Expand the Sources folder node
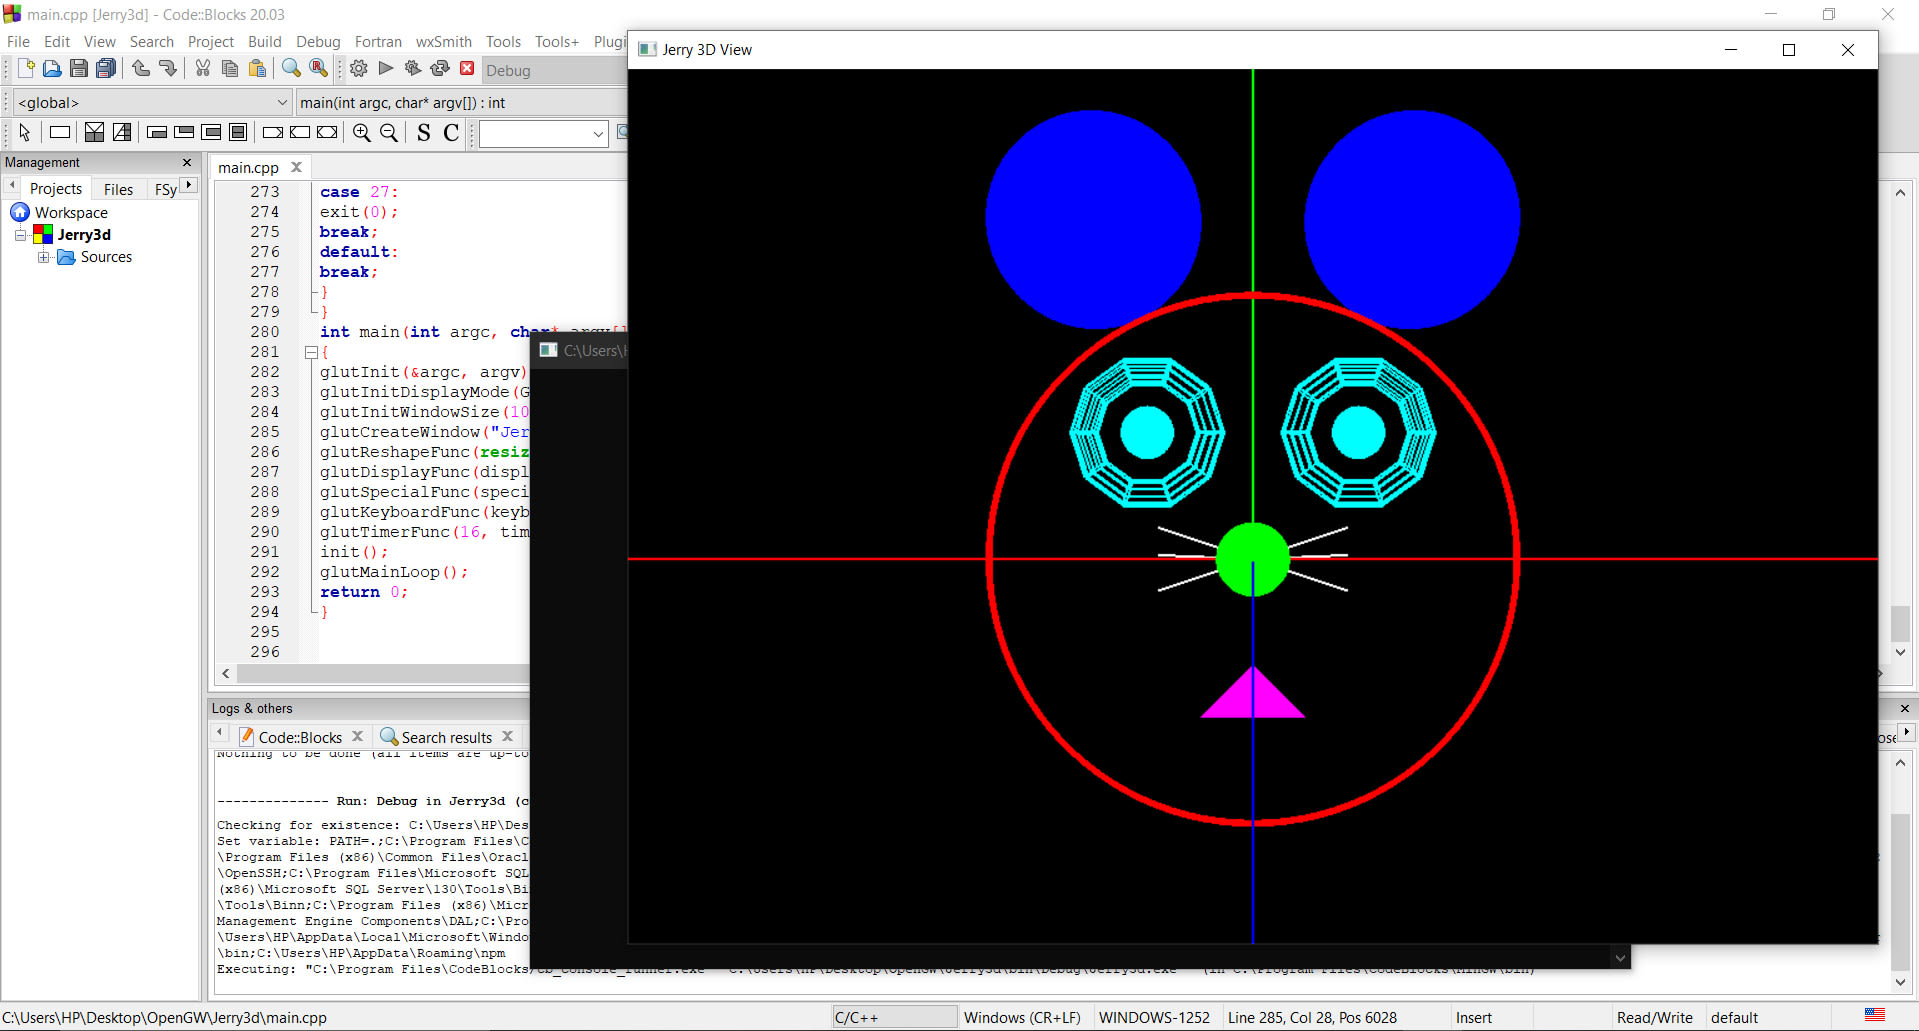The width and height of the screenshot is (1919, 1031). click(x=43, y=257)
